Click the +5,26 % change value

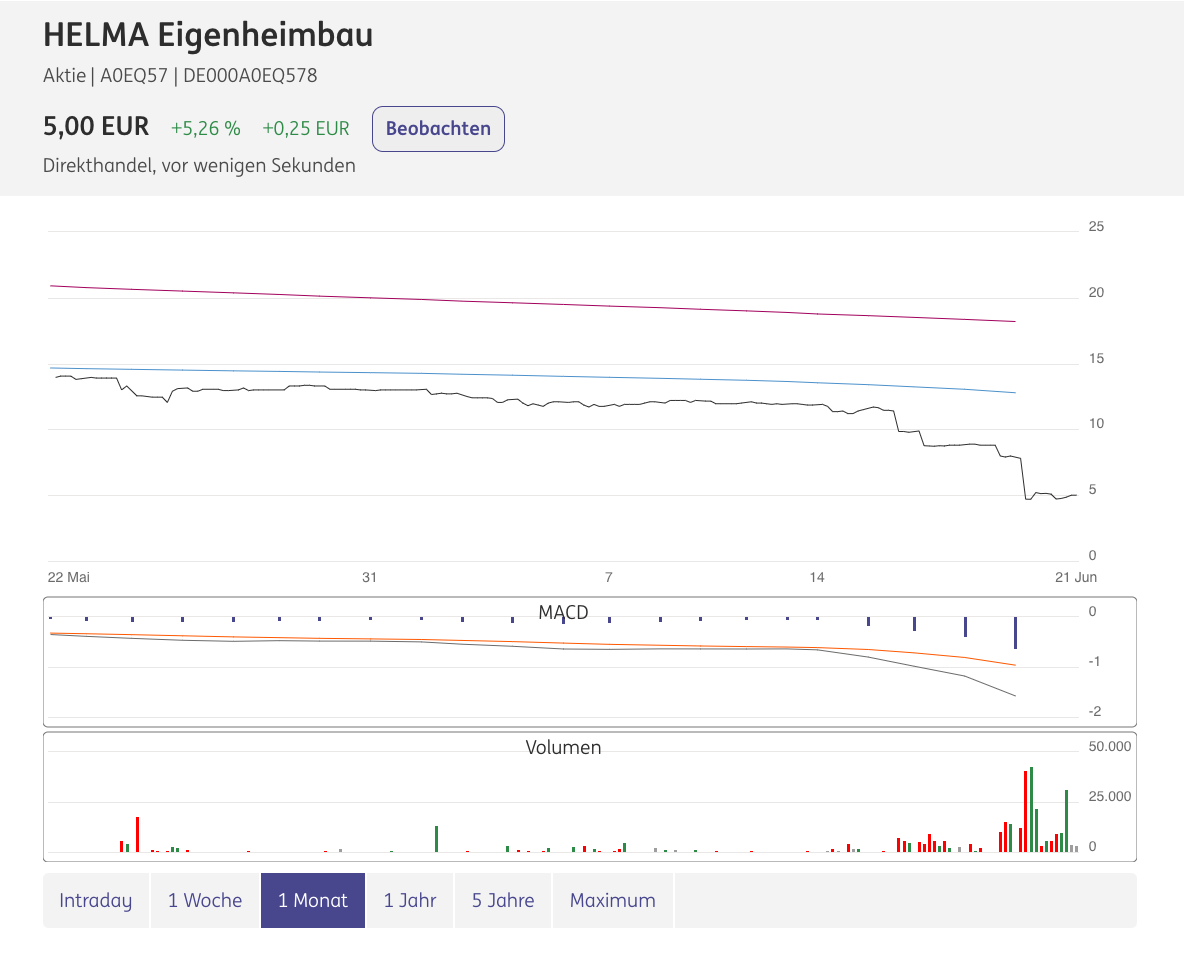pyautogui.click(x=205, y=128)
